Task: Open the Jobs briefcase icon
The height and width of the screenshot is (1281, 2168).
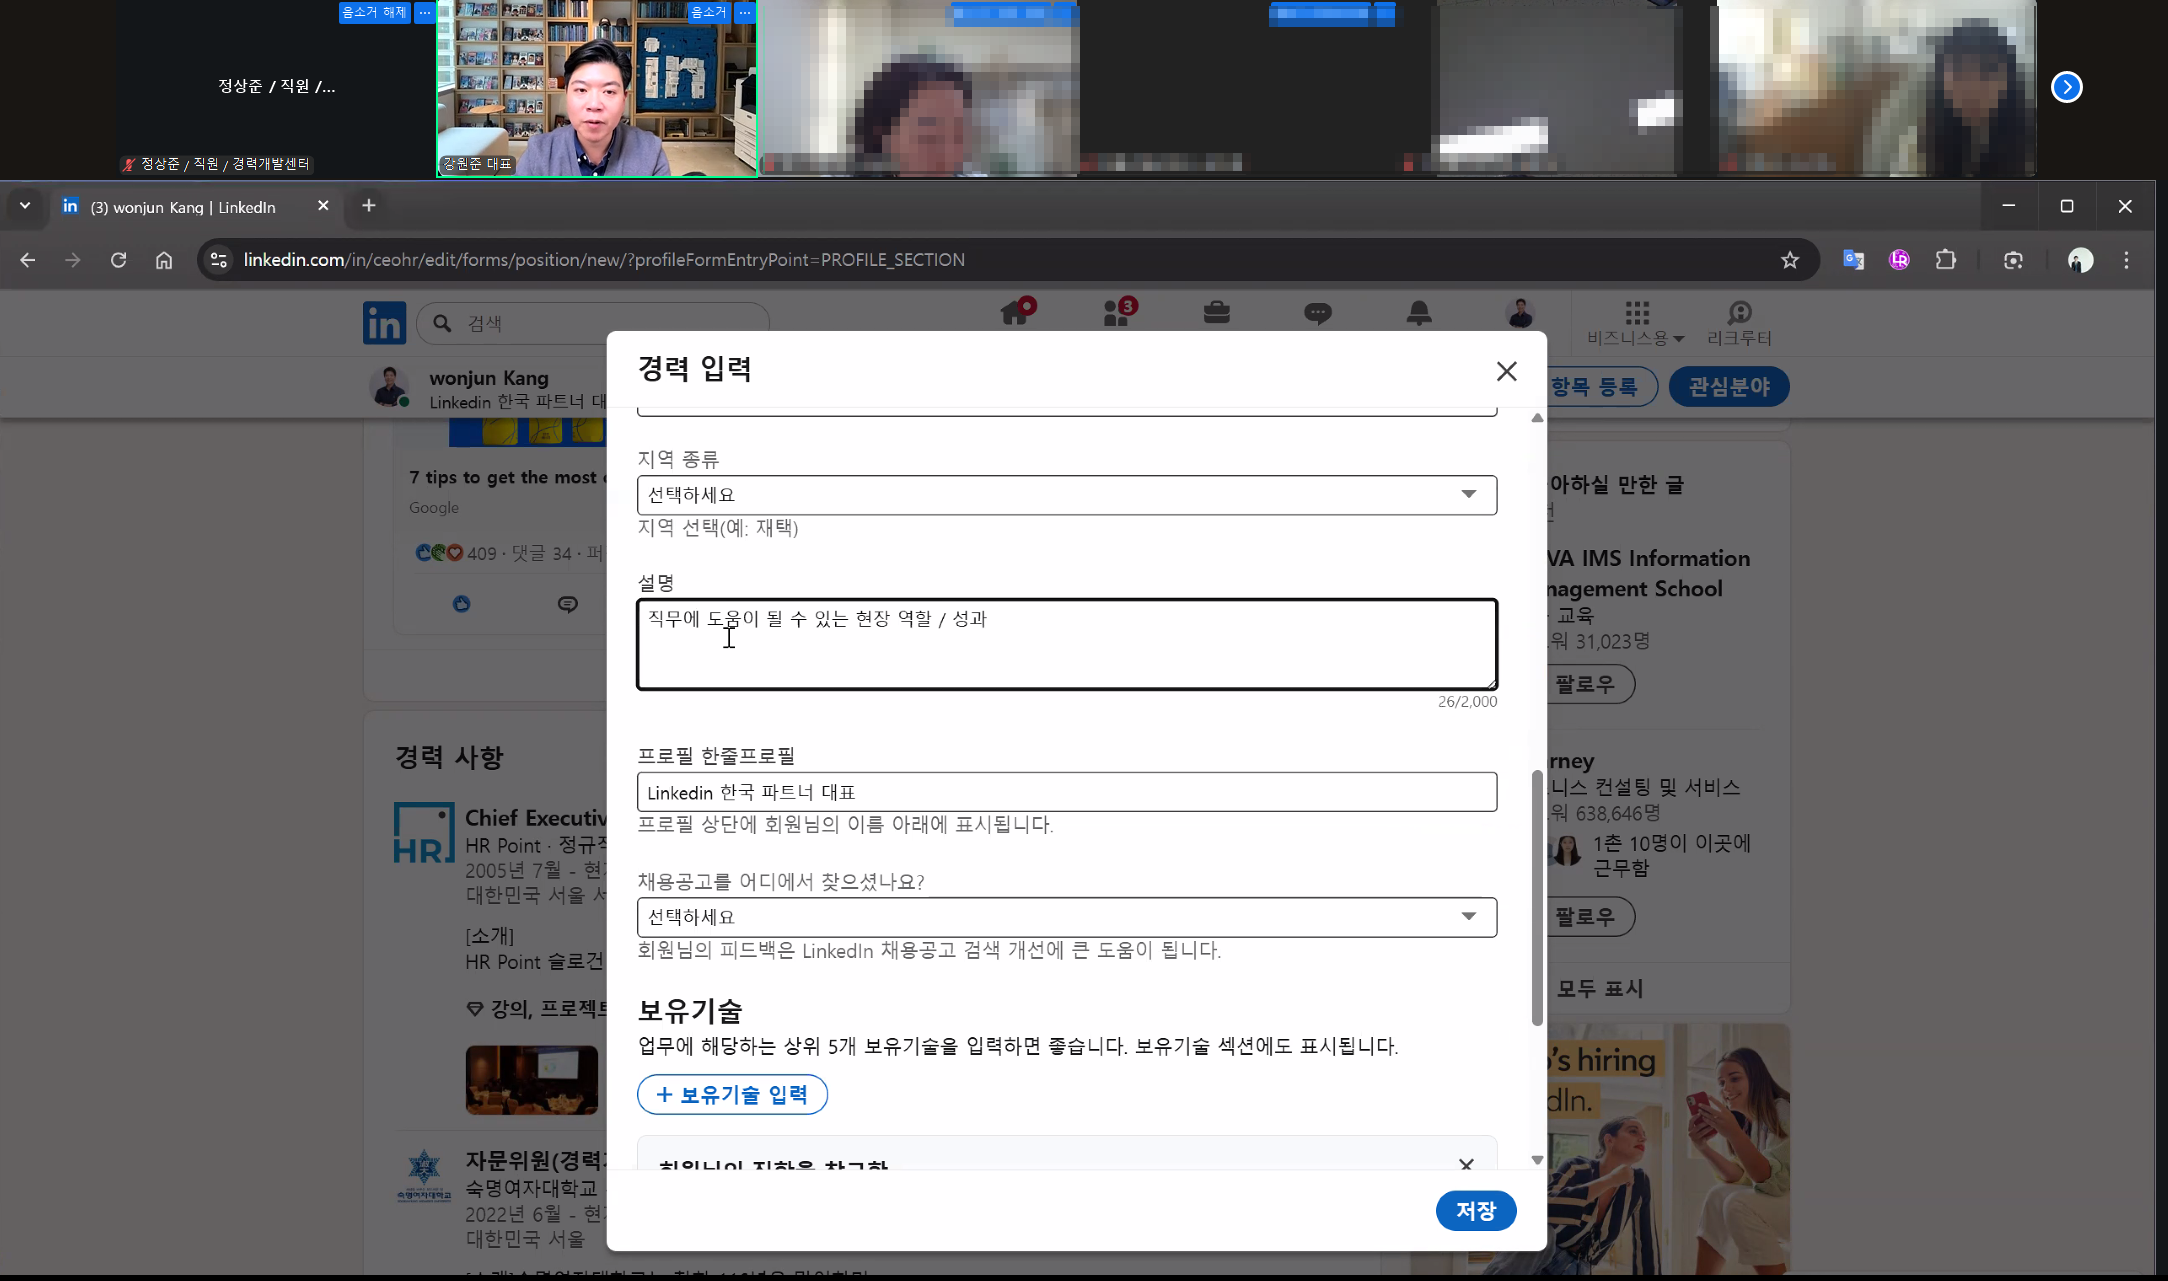Action: click(x=1216, y=314)
